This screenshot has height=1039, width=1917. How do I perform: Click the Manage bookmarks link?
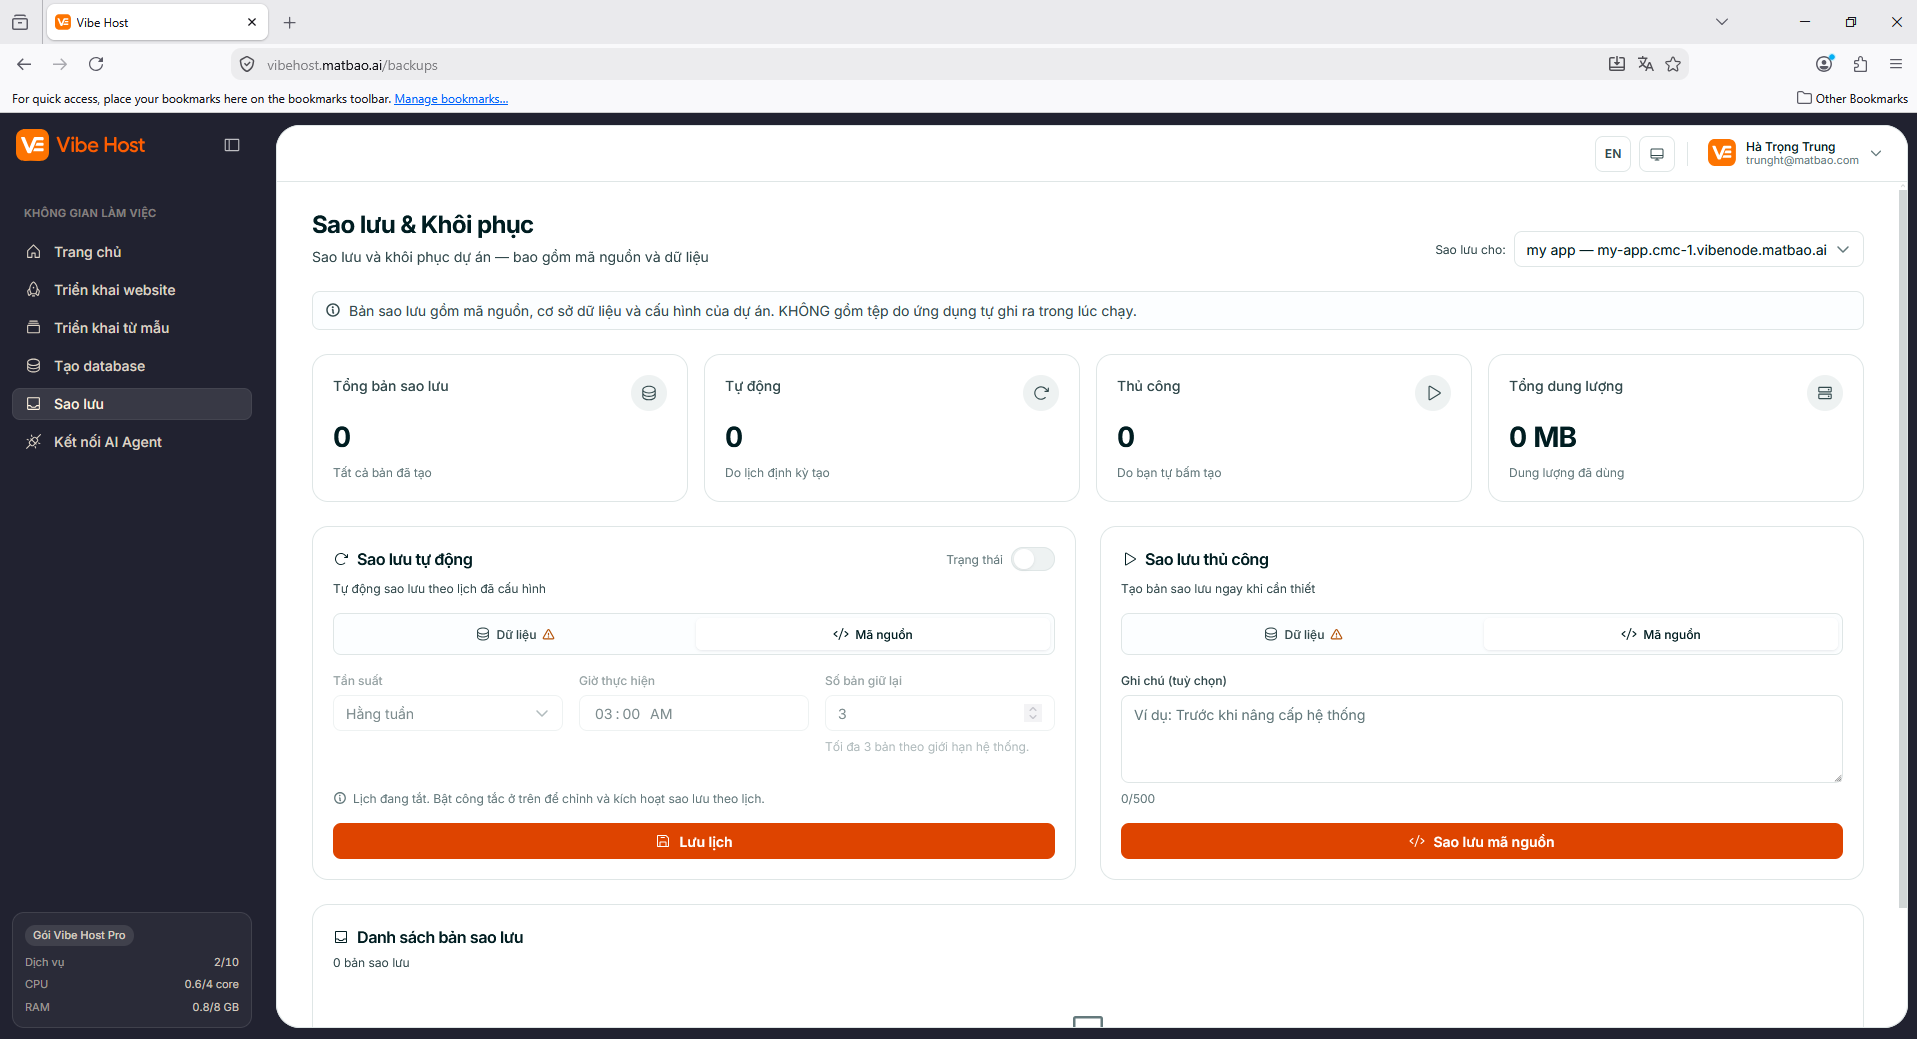point(451,99)
